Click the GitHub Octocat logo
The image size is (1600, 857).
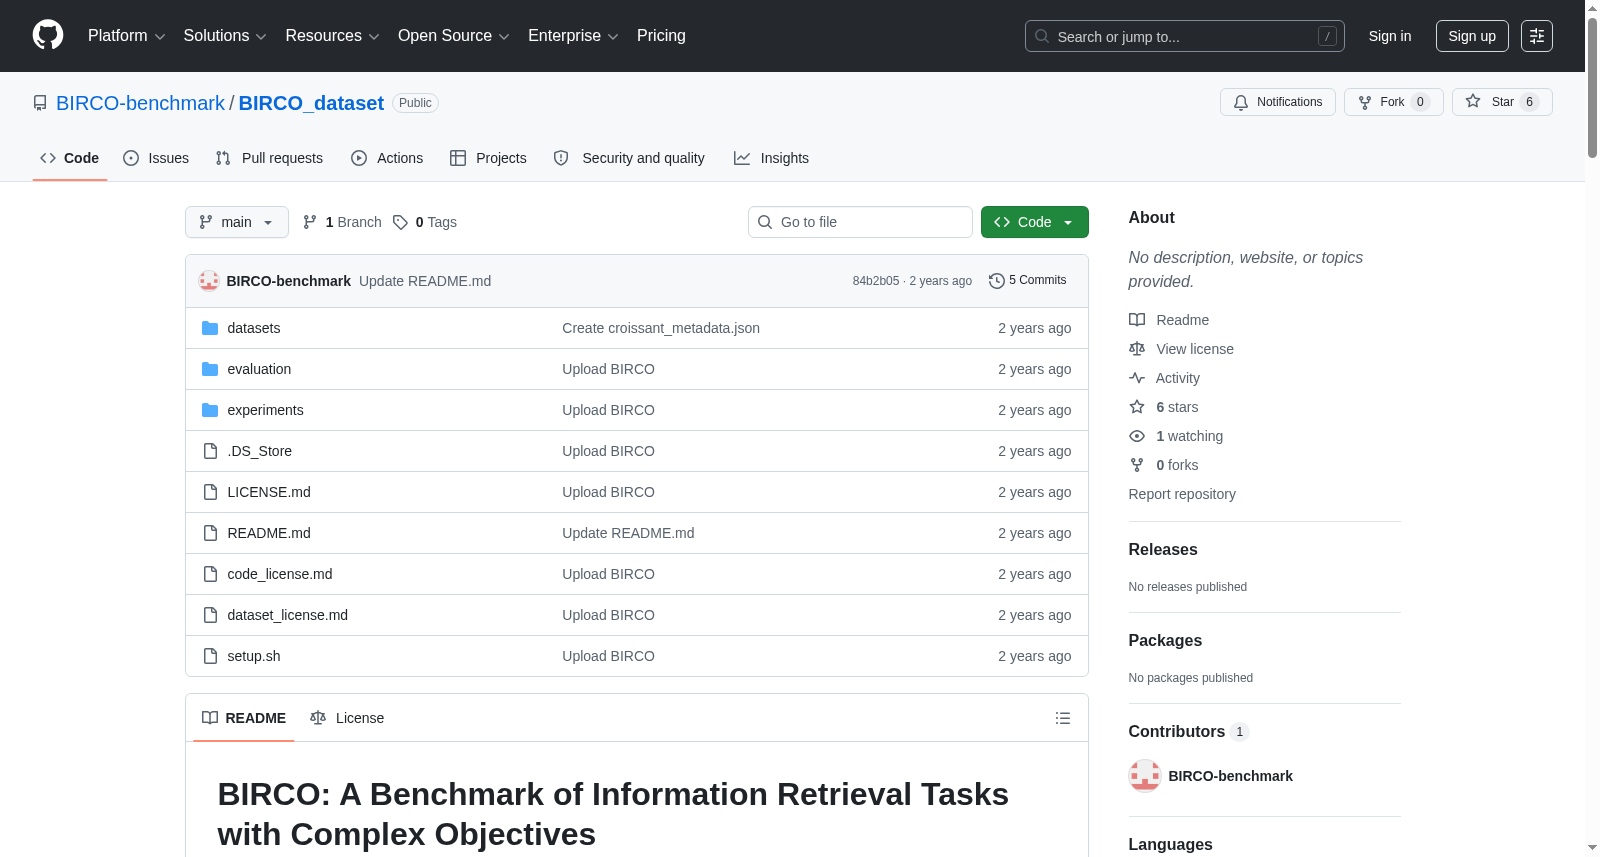pyautogui.click(x=48, y=35)
